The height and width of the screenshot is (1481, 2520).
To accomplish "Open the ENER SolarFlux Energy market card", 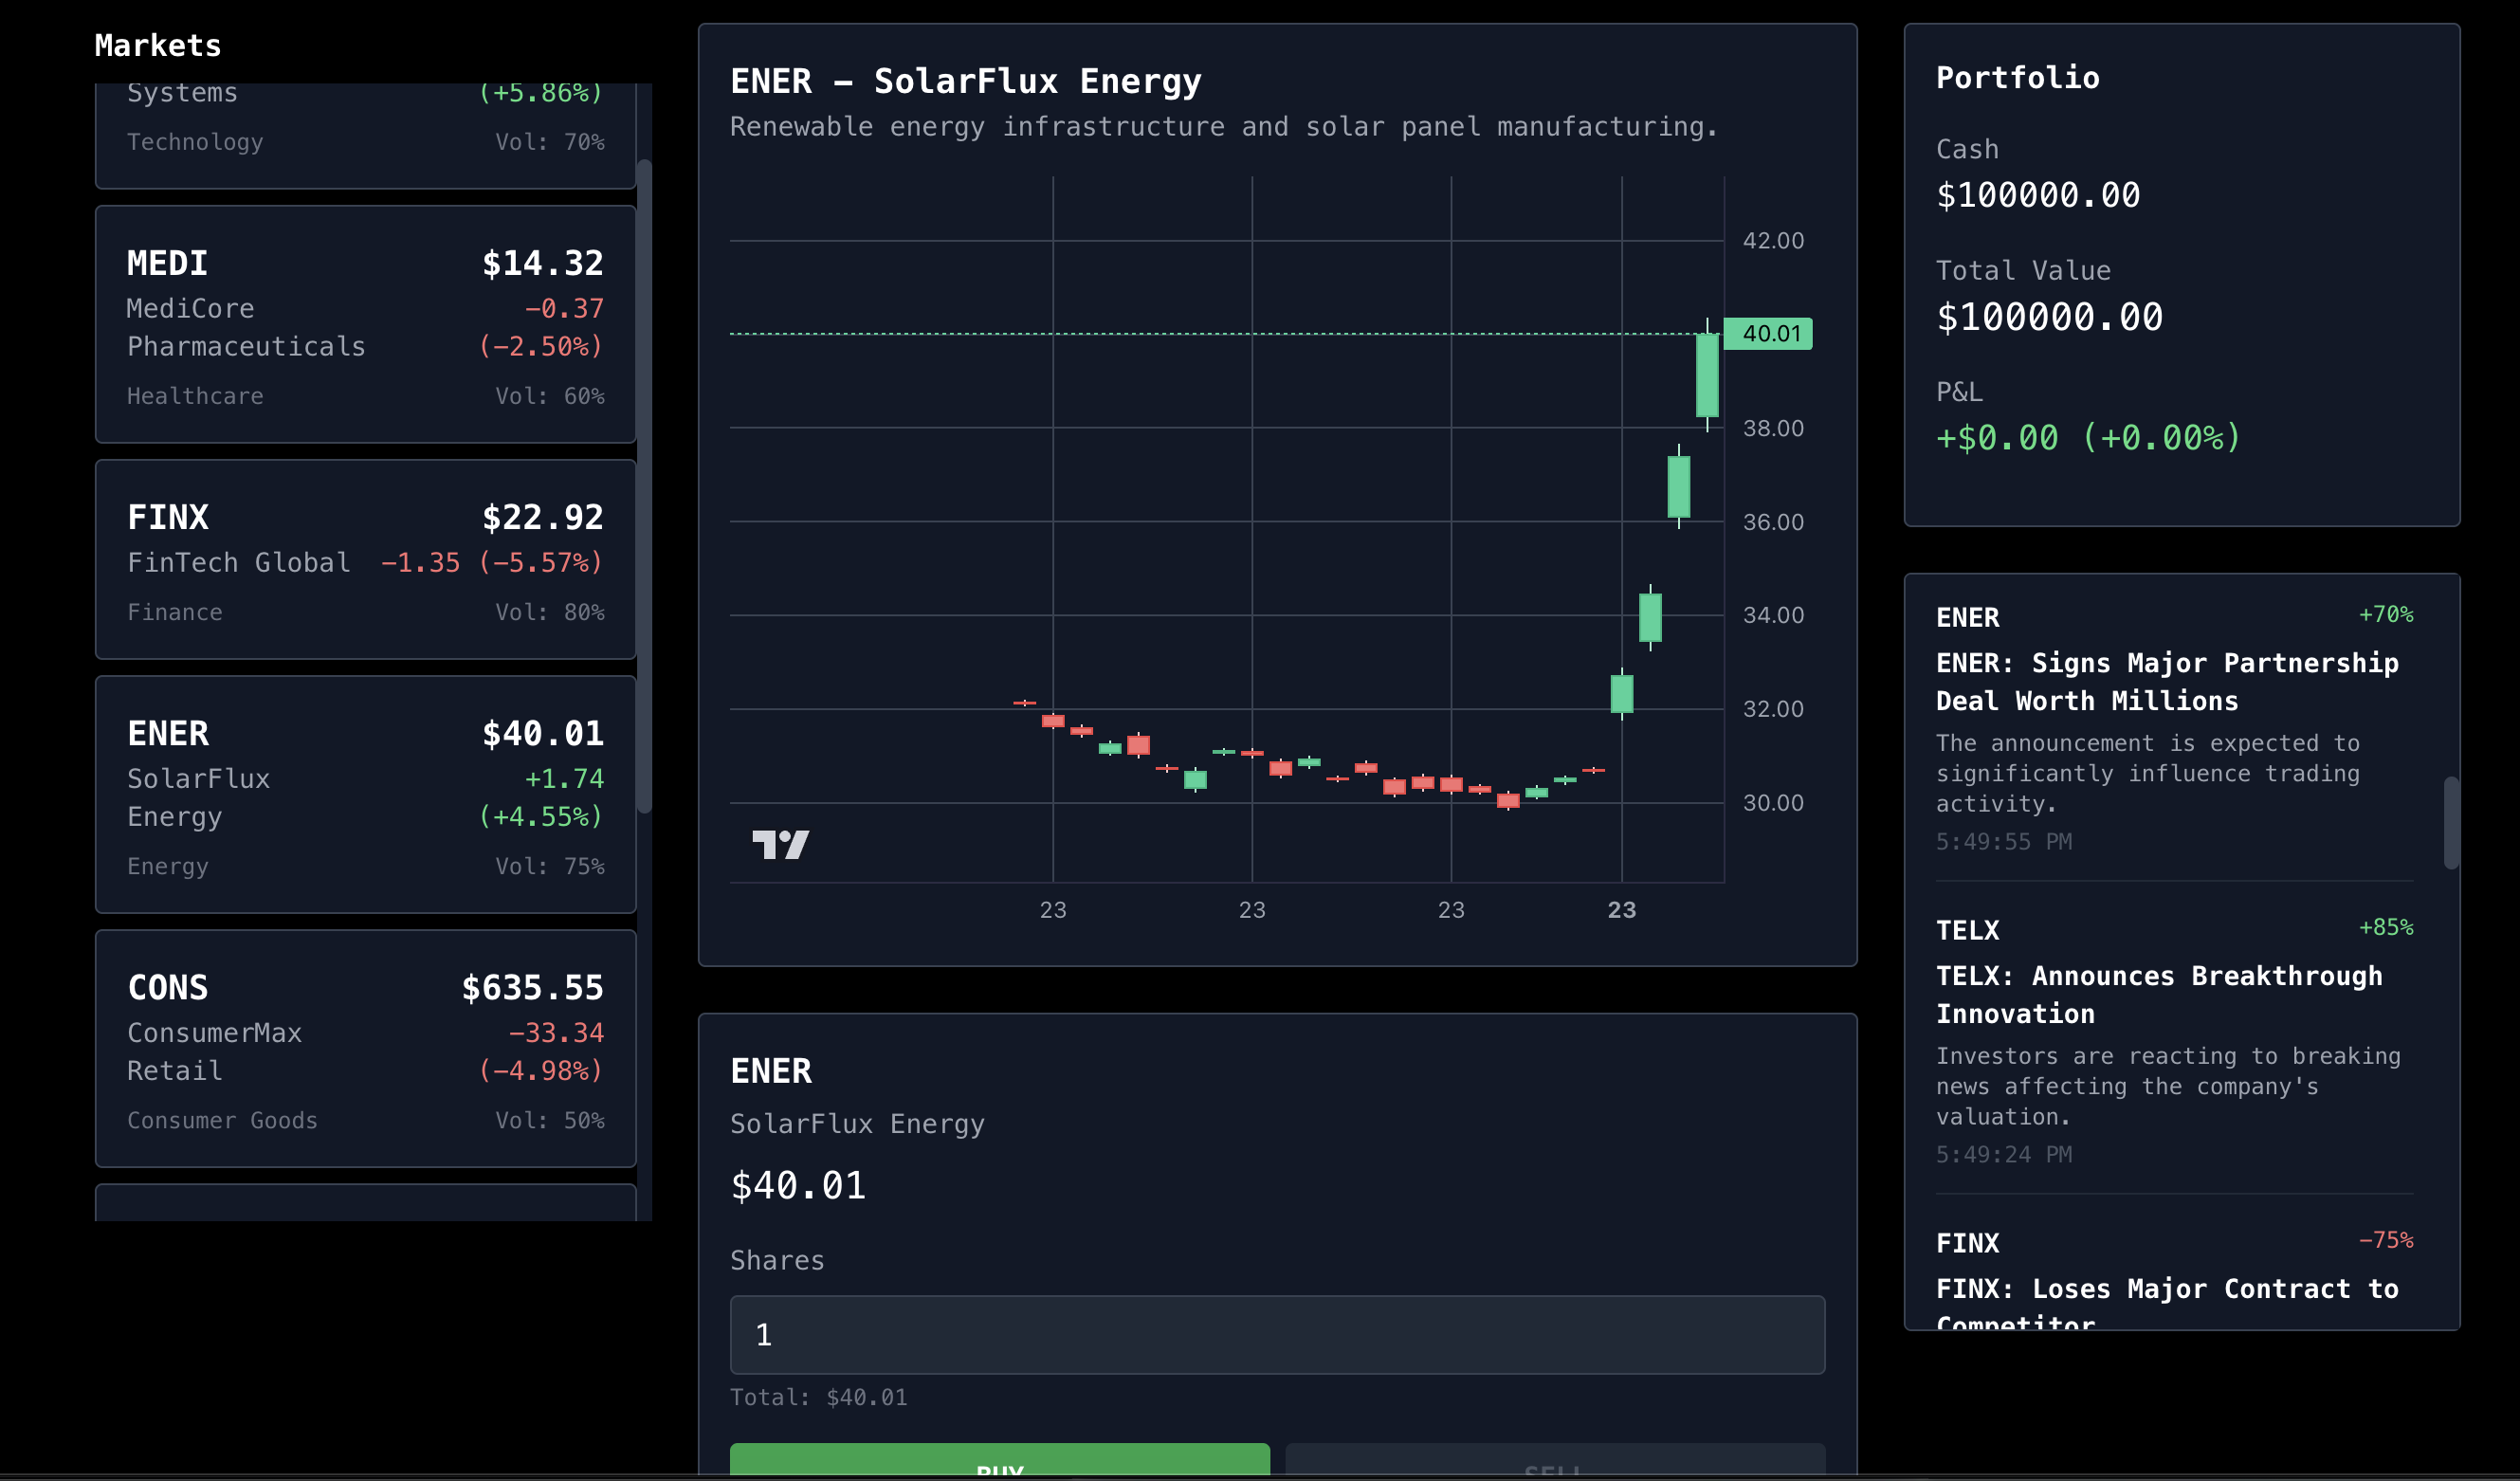I will pyautogui.click(x=365, y=795).
